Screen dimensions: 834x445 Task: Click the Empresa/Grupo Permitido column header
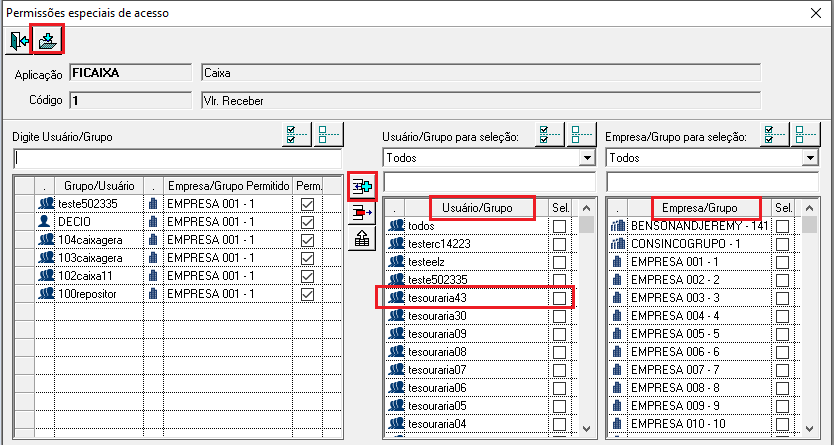[228, 186]
